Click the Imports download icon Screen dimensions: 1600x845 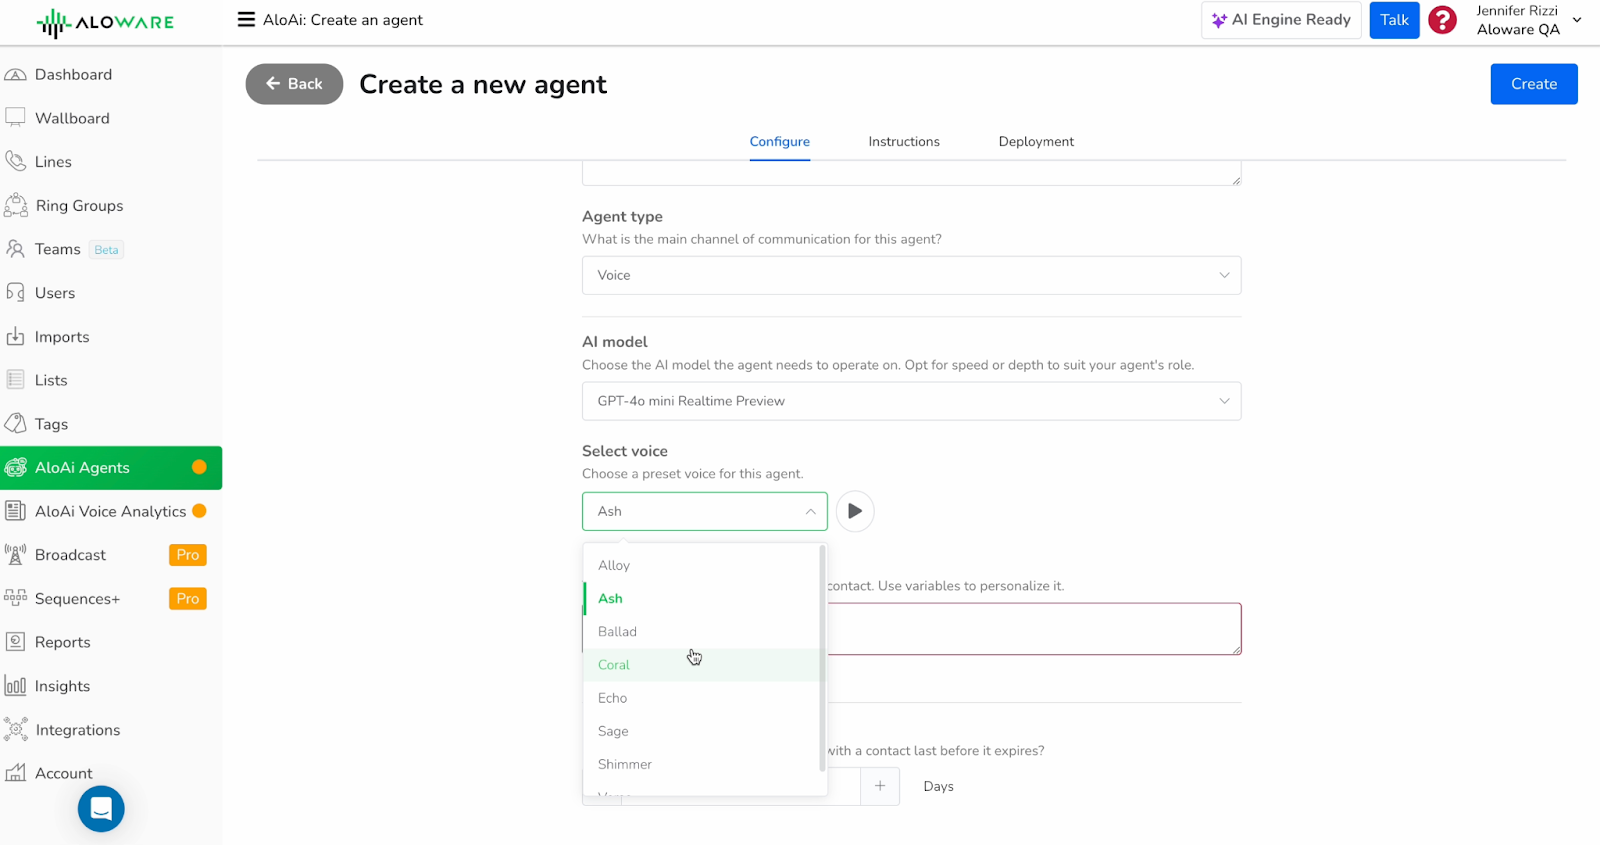tap(15, 337)
